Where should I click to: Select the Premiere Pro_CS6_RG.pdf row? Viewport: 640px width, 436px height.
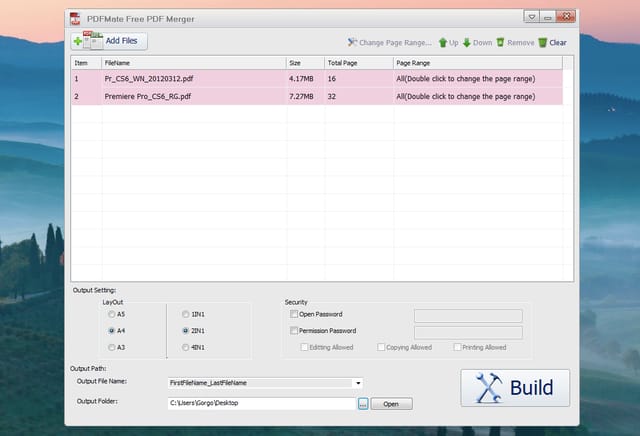(x=317, y=96)
